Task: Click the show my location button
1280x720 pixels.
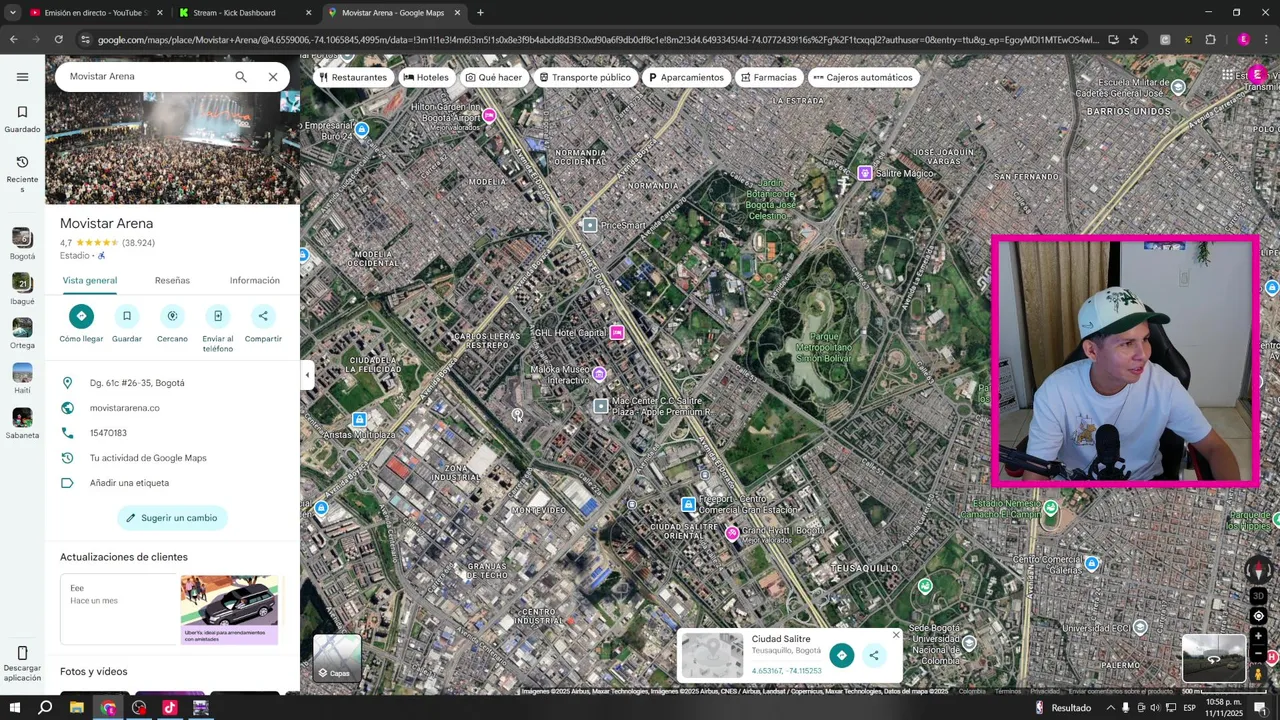Action: point(1258,616)
